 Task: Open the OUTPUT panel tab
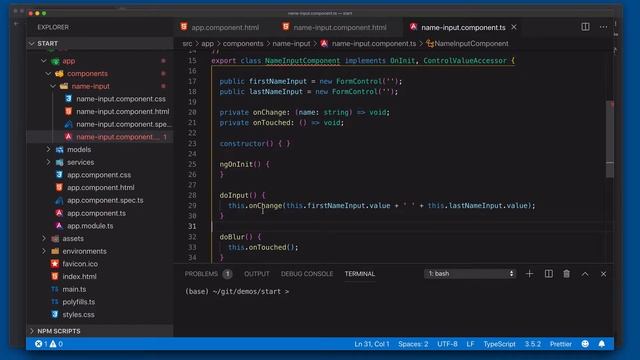coord(257,274)
